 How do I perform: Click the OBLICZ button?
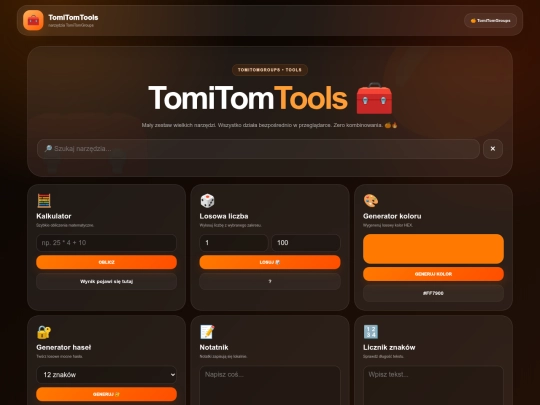click(x=106, y=262)
